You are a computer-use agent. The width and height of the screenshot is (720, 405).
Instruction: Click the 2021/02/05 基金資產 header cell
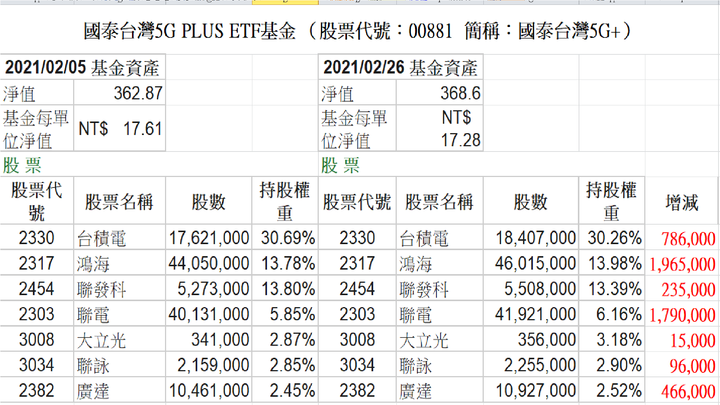click(83, 67)
